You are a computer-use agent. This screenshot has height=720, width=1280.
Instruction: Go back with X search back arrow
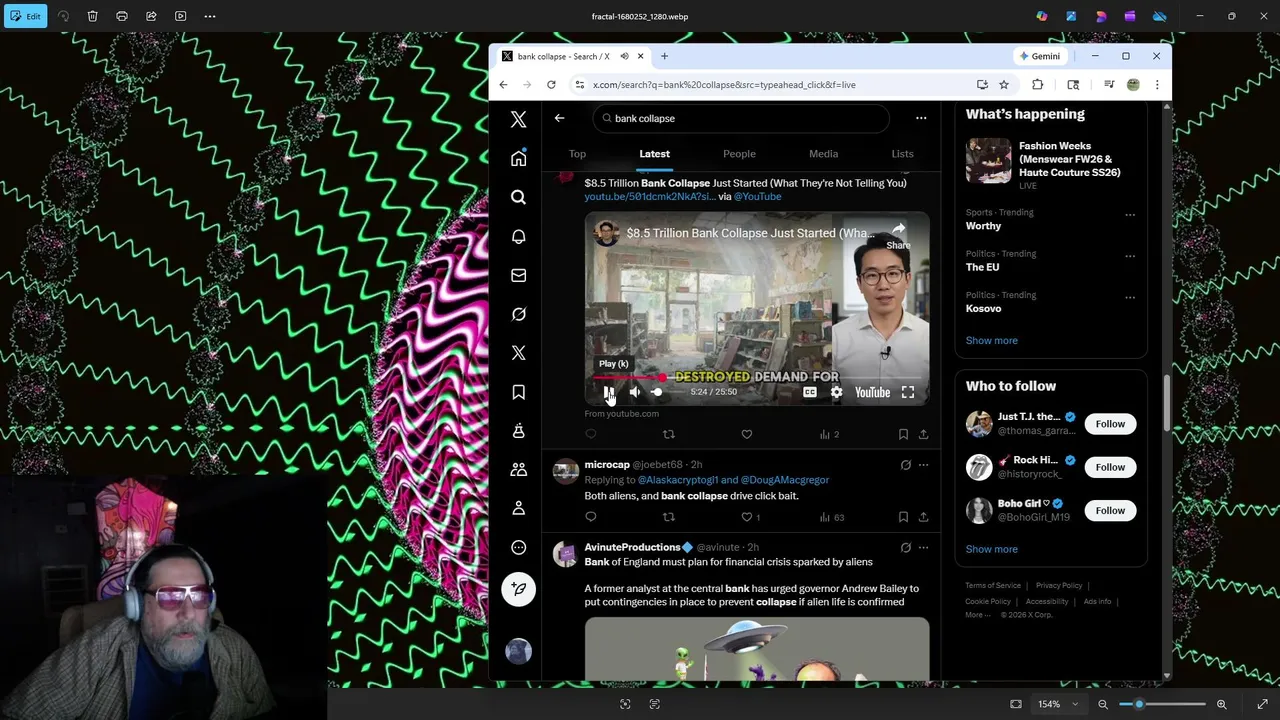pos(559,118)
